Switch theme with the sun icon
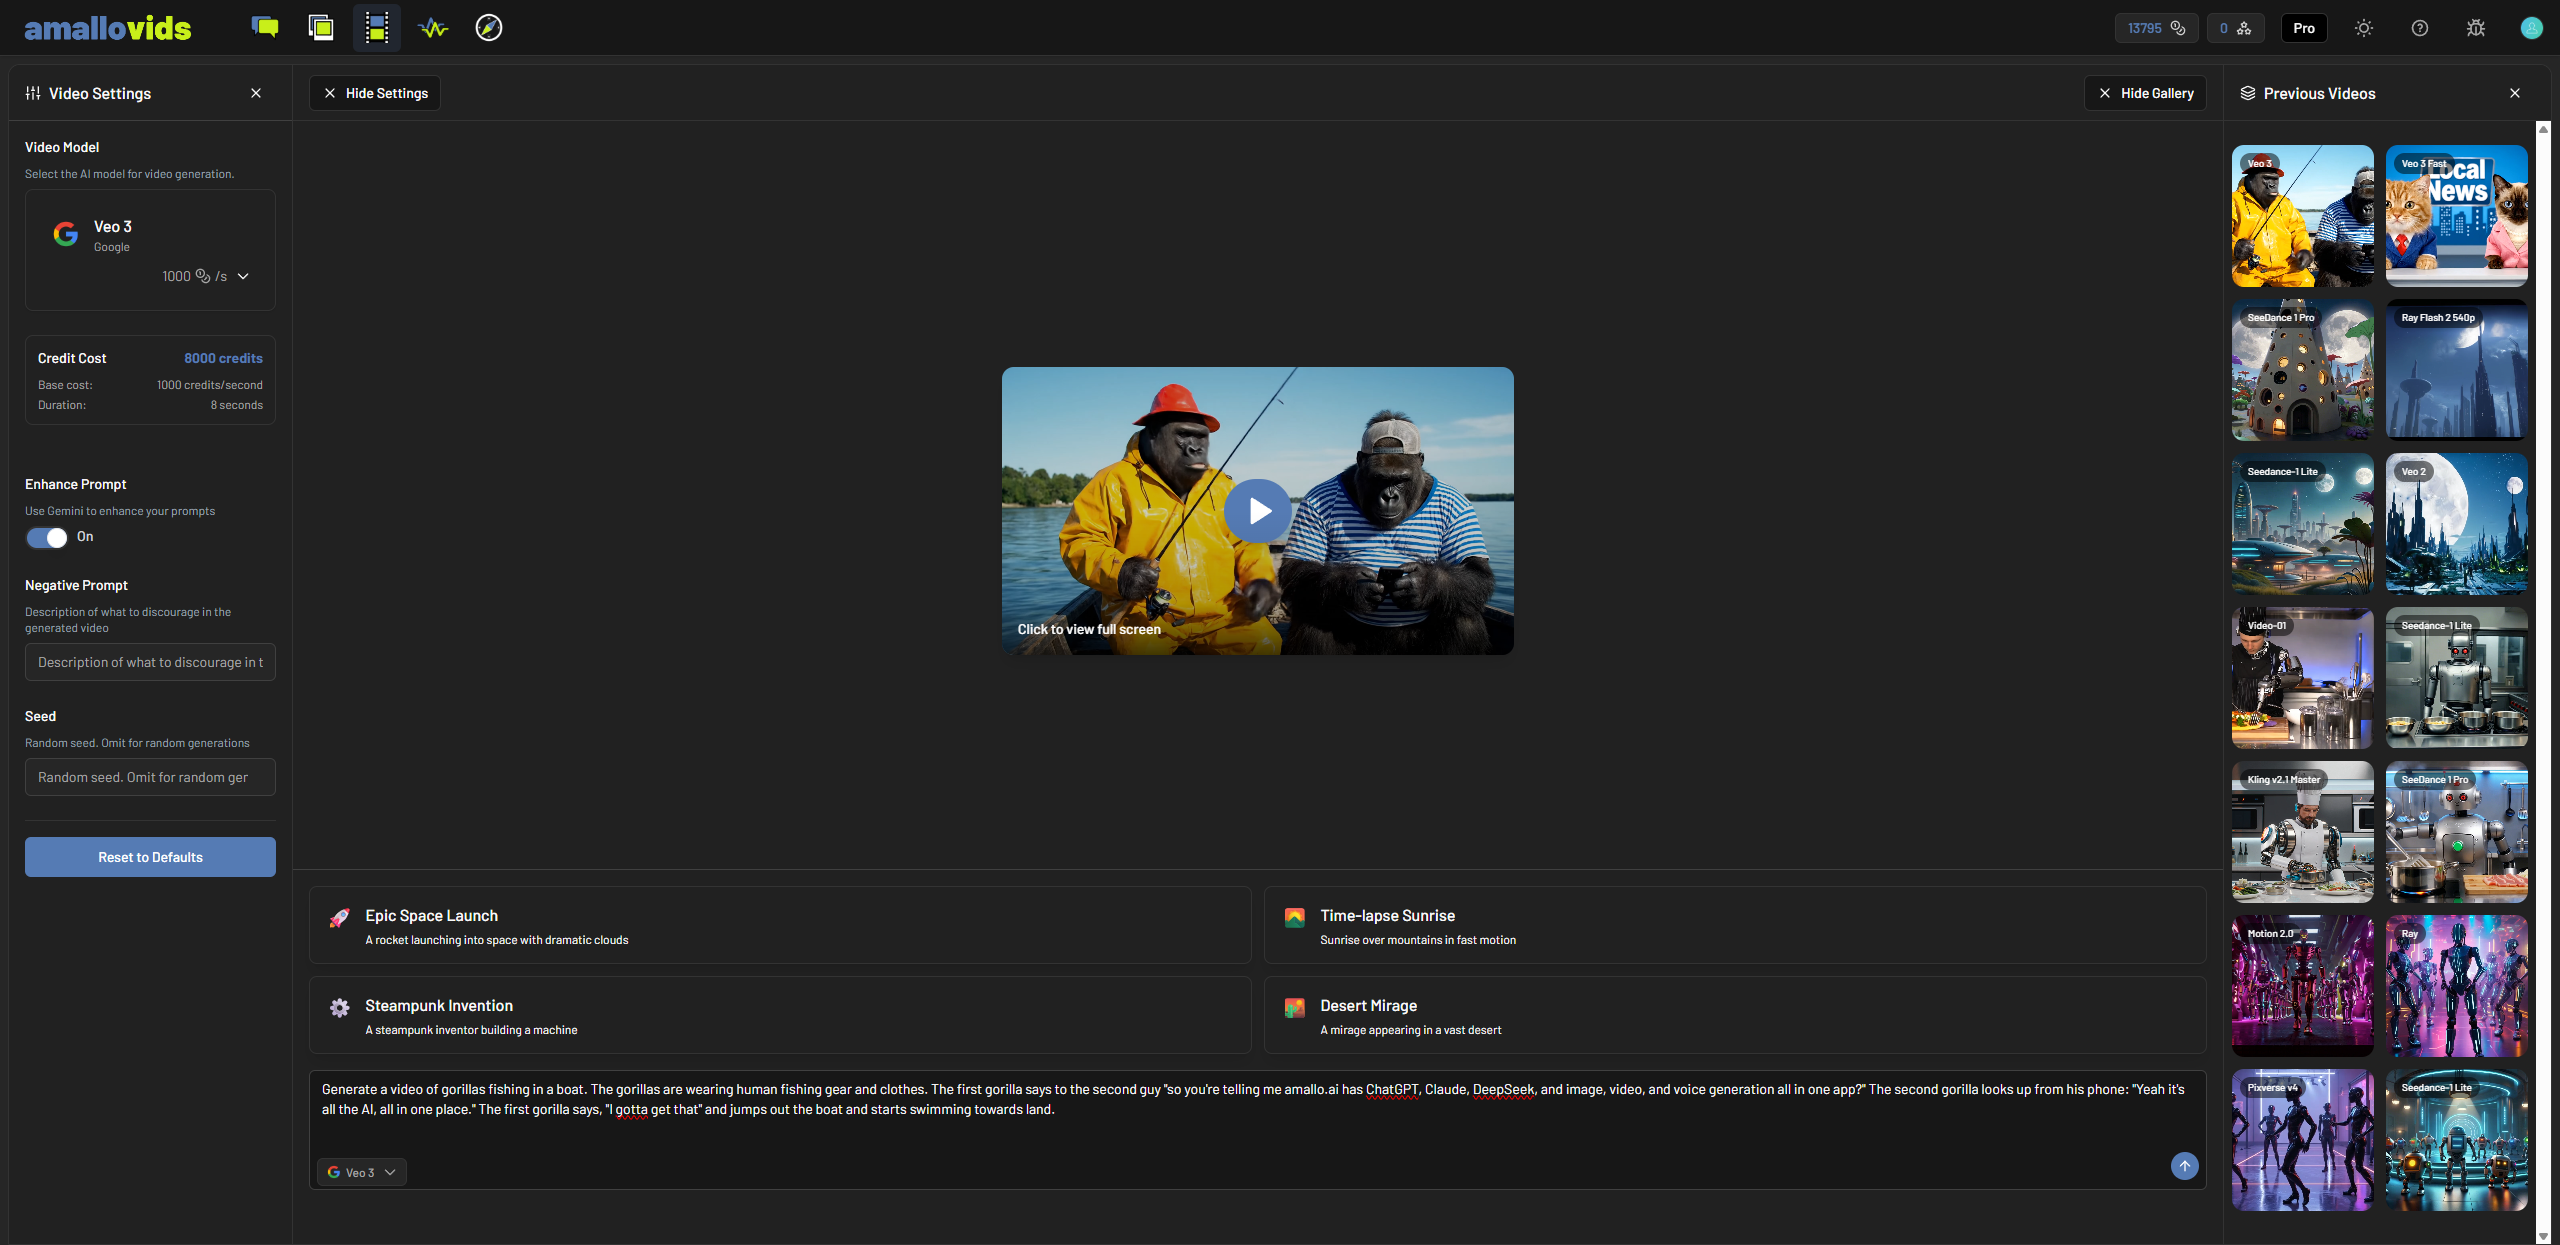Screen dimensions: 2560x1245 click(2364, 28)
